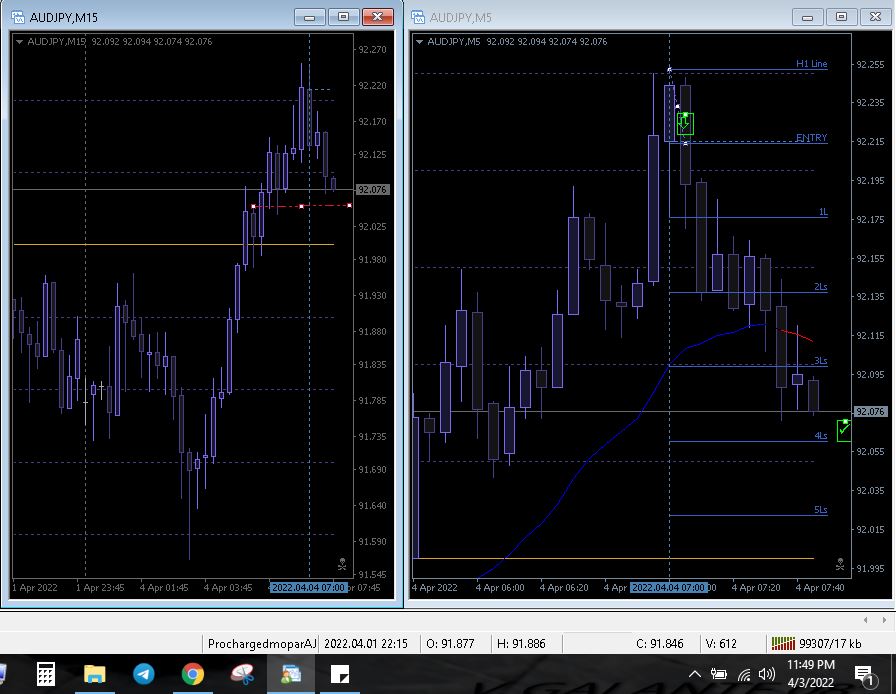Click the 92.270 price scale label in M15
The image size is (896, 694).
373,50
